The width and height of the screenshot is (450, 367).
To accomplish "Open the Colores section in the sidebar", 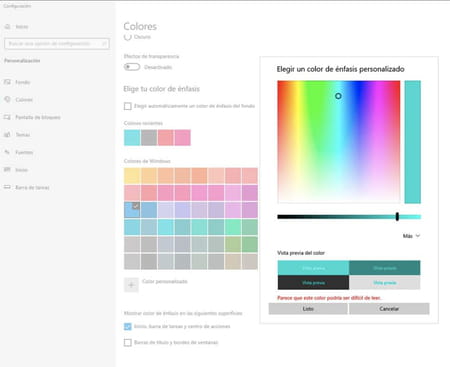I will tap(24, 100).
